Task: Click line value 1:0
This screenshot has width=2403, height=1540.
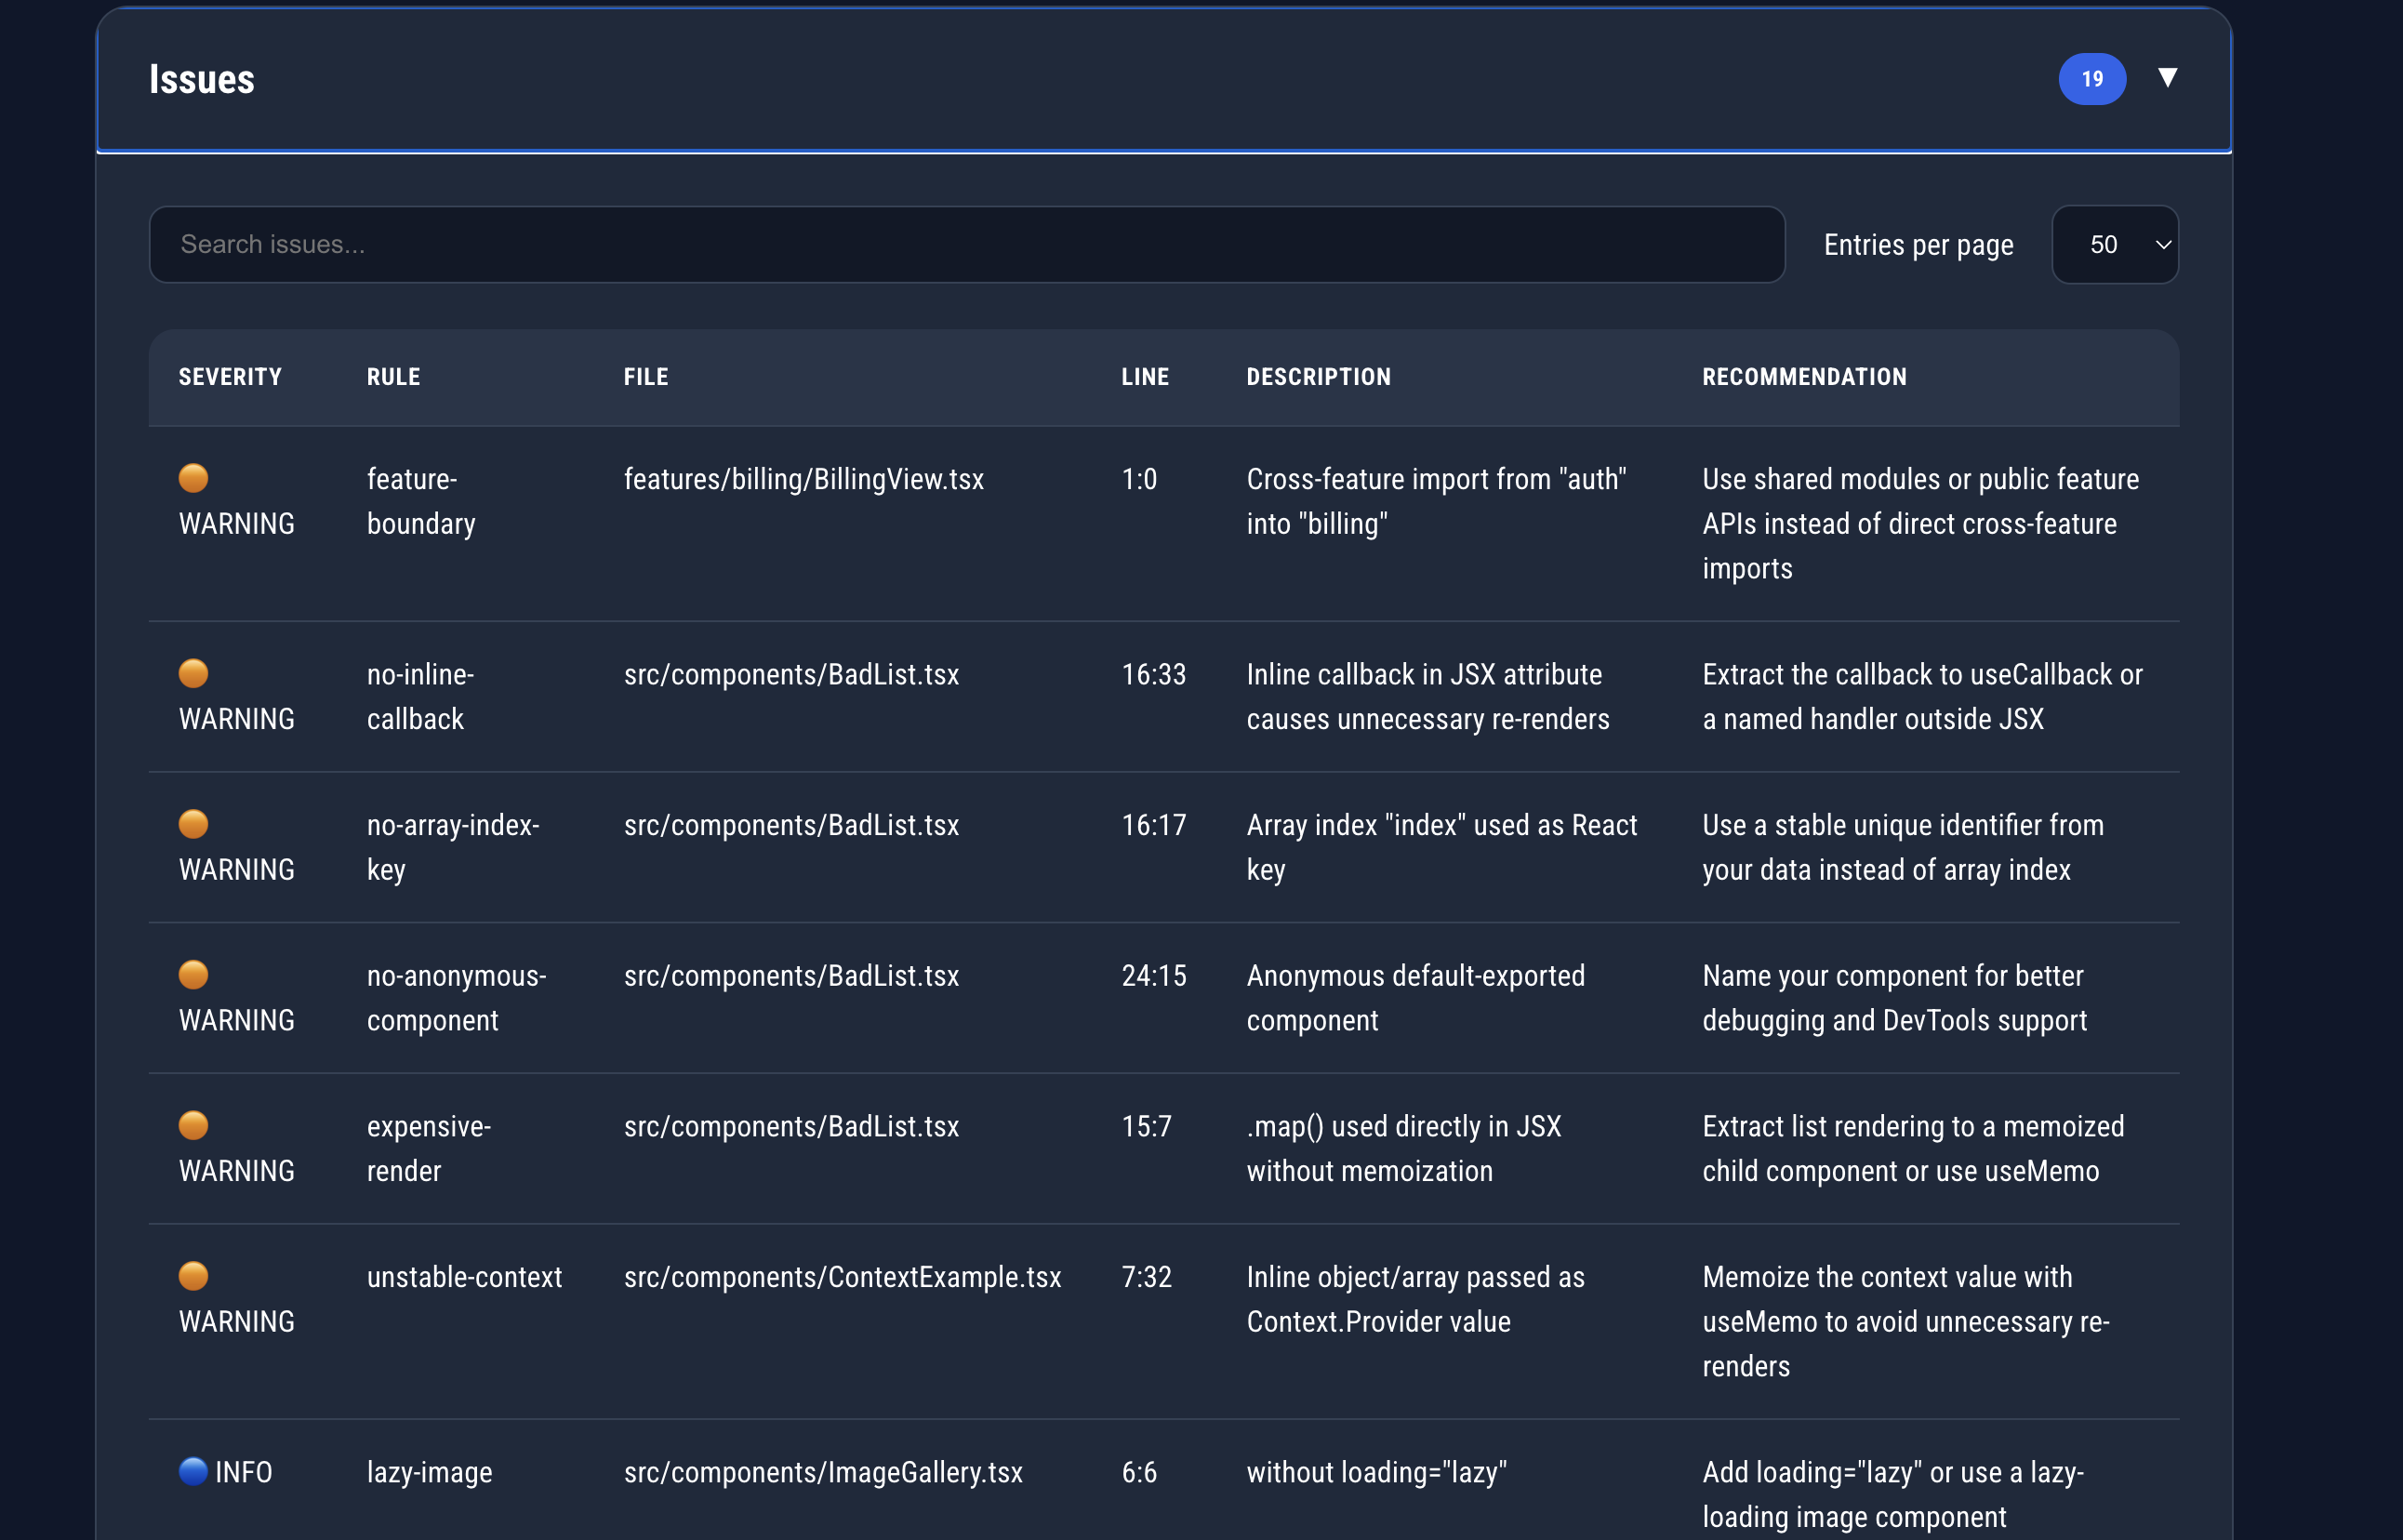Action: (1139, 479)
